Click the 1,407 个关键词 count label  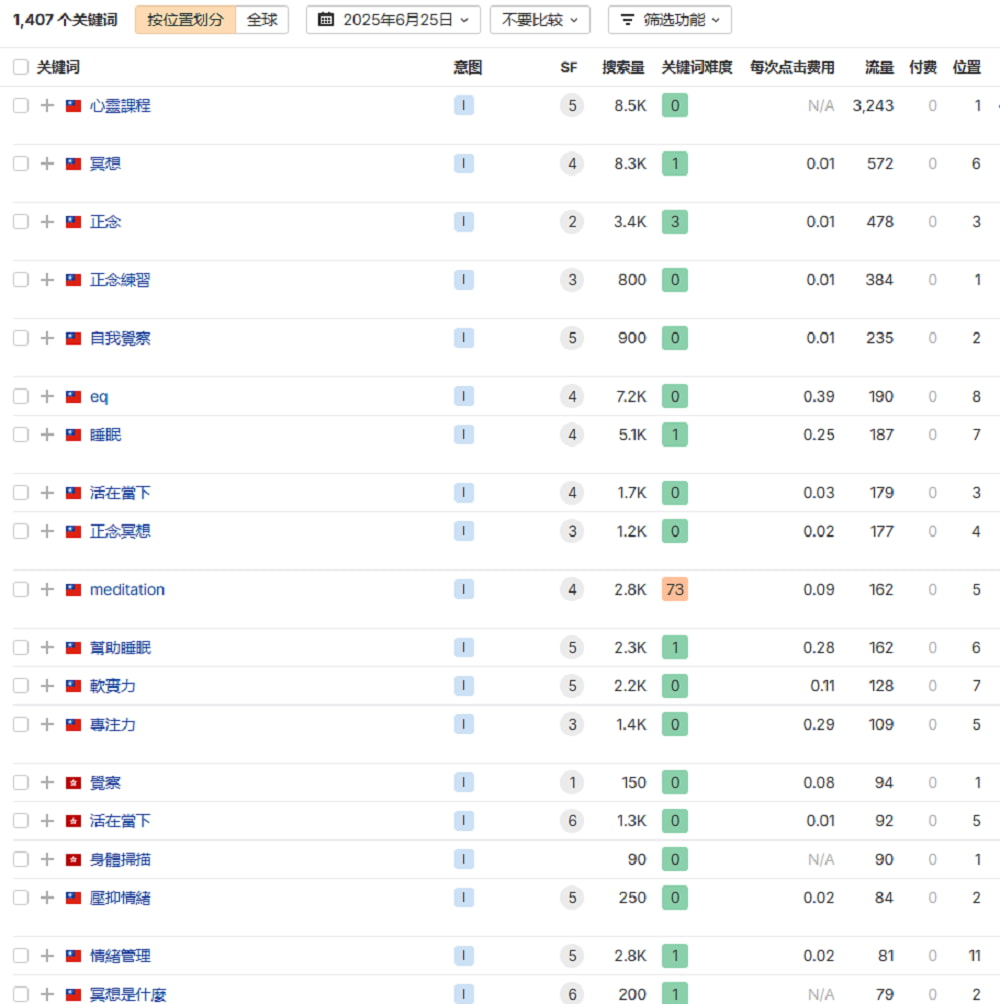65,20
